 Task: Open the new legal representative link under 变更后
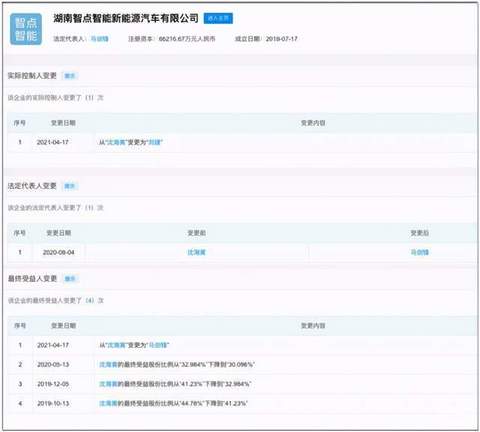click(420, 252)
